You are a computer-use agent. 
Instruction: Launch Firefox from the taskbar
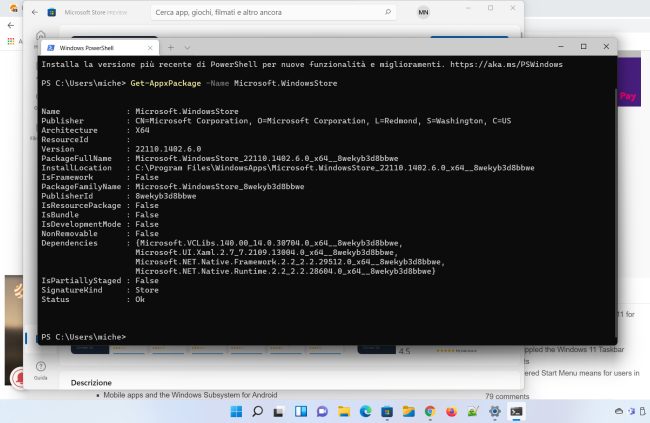point(451,411)
